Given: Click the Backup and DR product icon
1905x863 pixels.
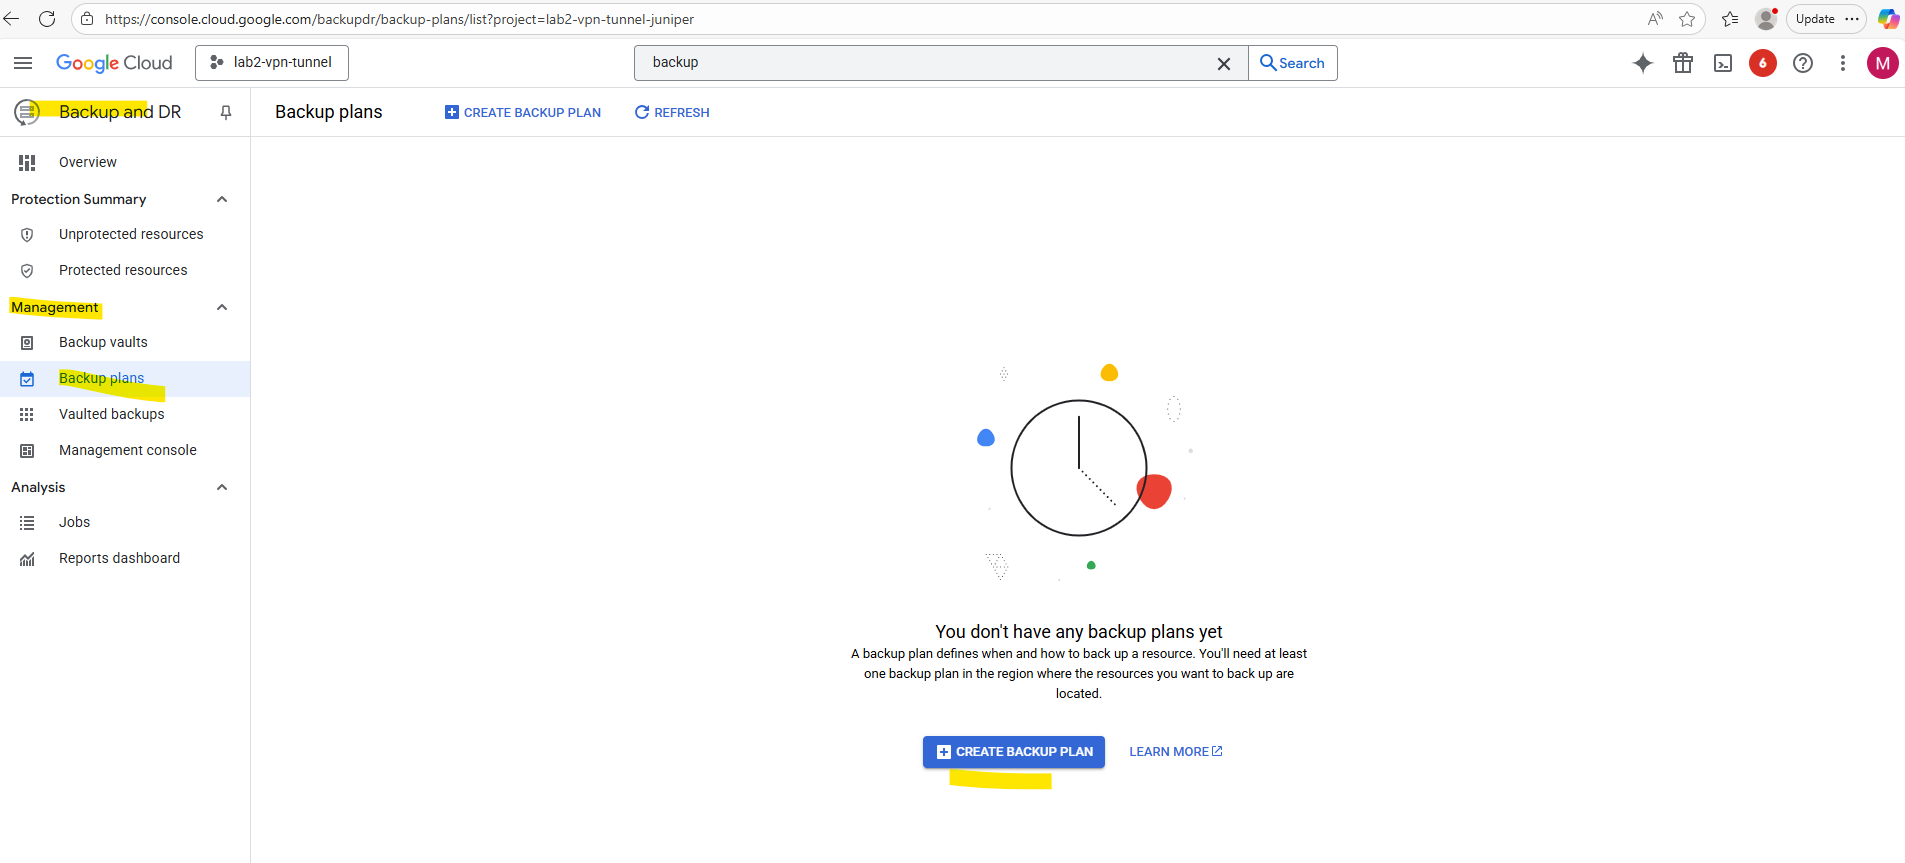Looking at the screenshot, I should click(27, 112).
